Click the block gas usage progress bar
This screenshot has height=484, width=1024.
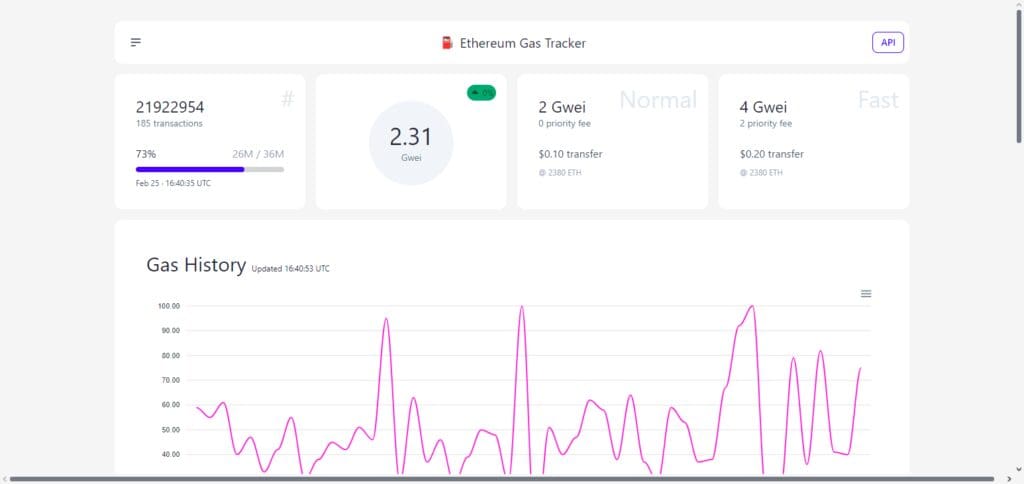point(210,169)
